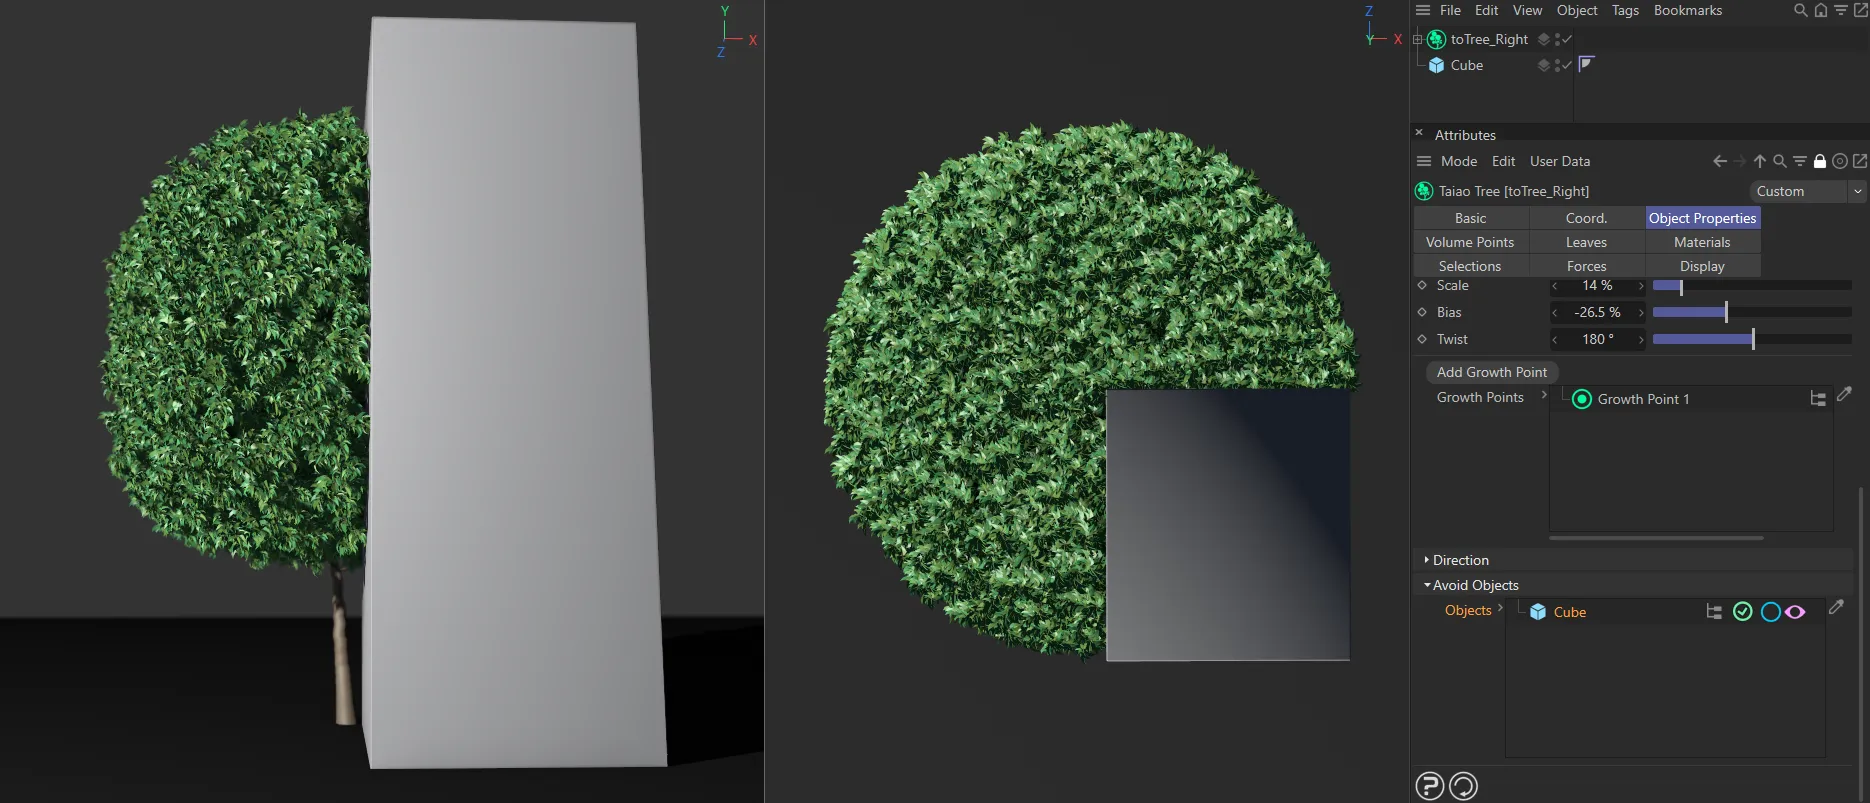Toggle the green checkmark for Cube avoid object

(1743, 612)
